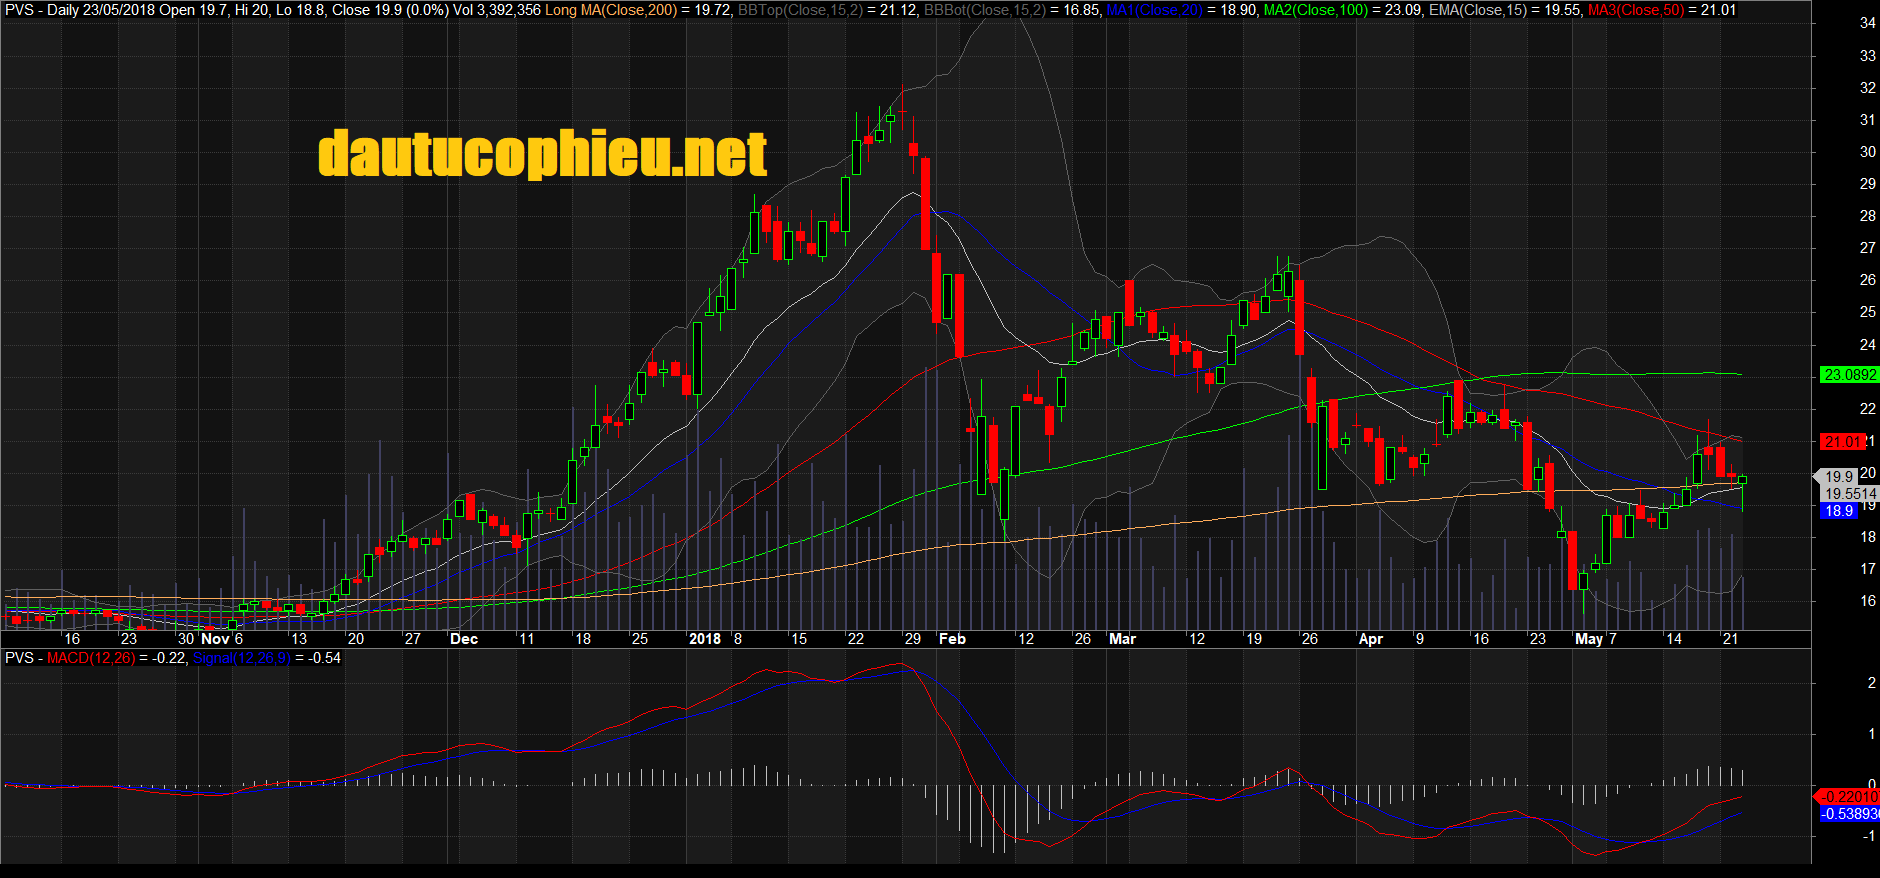Viewport: 1880px width, 878px height.
Task: Click the '28' price axis label
Action: pos(1867,216)
